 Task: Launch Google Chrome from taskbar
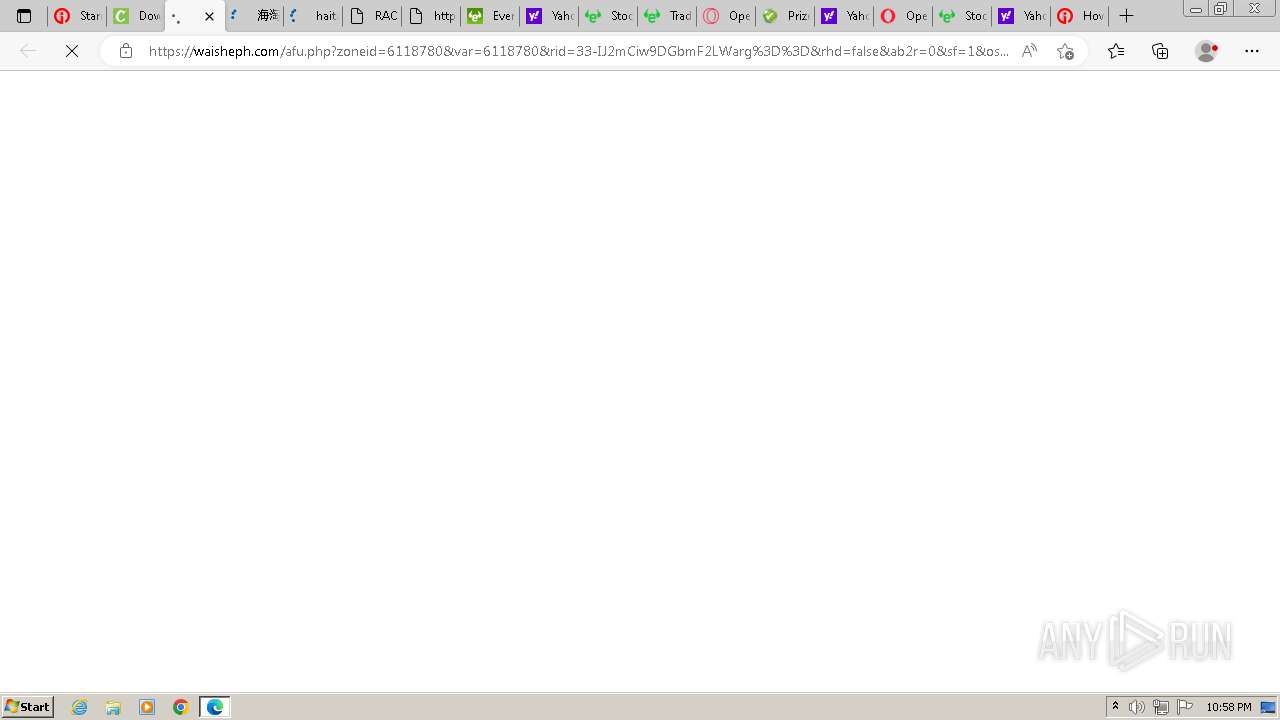[x=181, y=707]
